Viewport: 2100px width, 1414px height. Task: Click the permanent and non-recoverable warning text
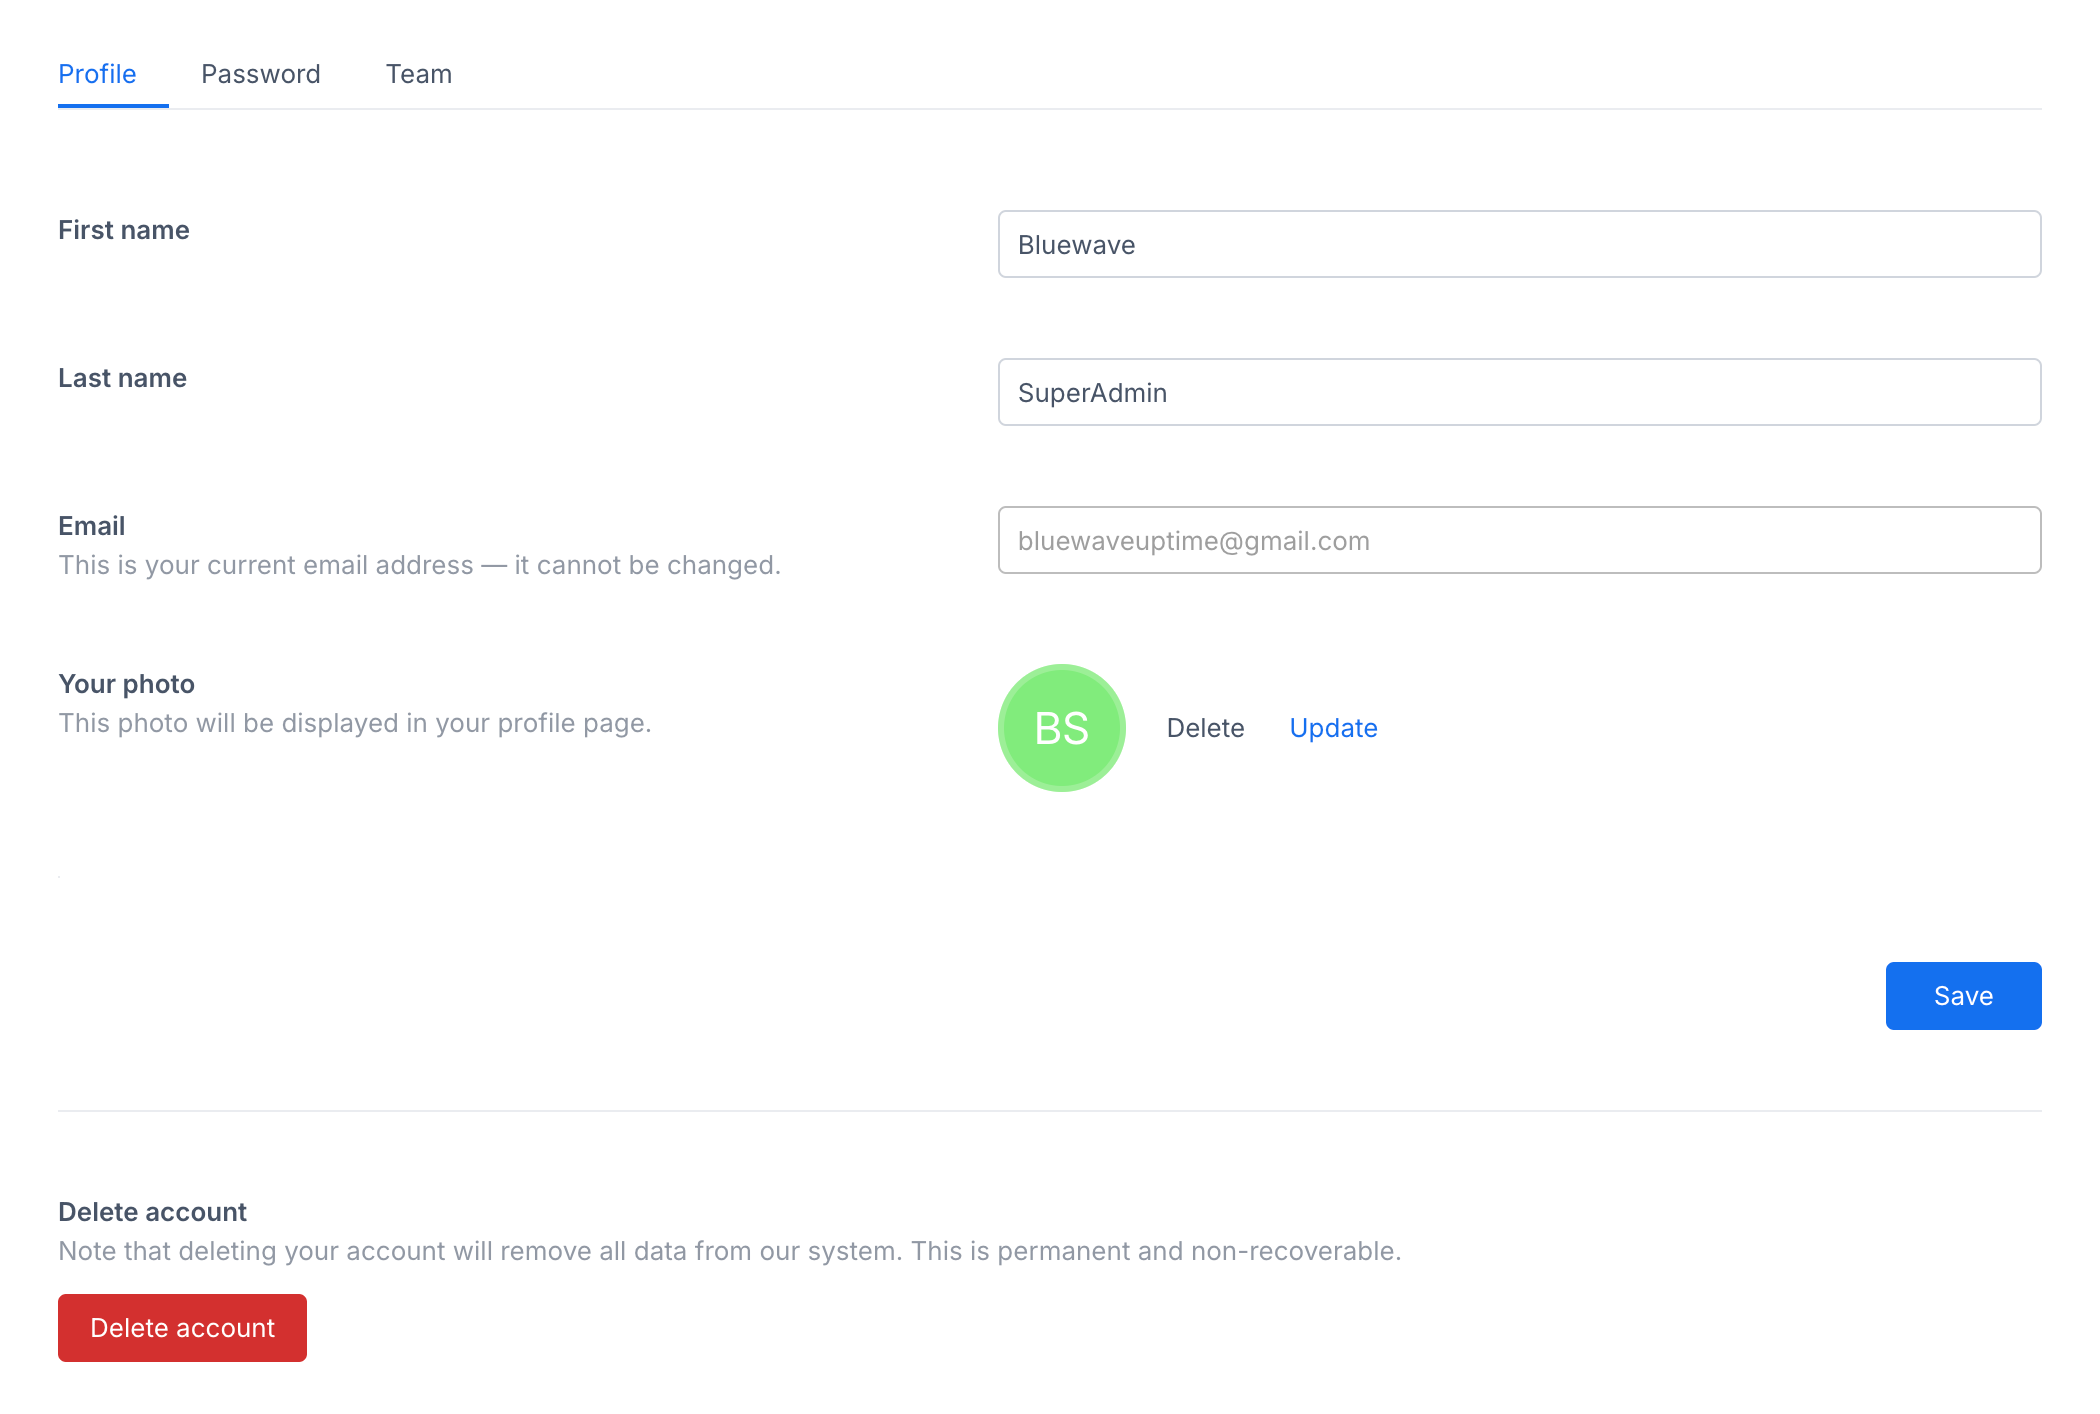729,1251
